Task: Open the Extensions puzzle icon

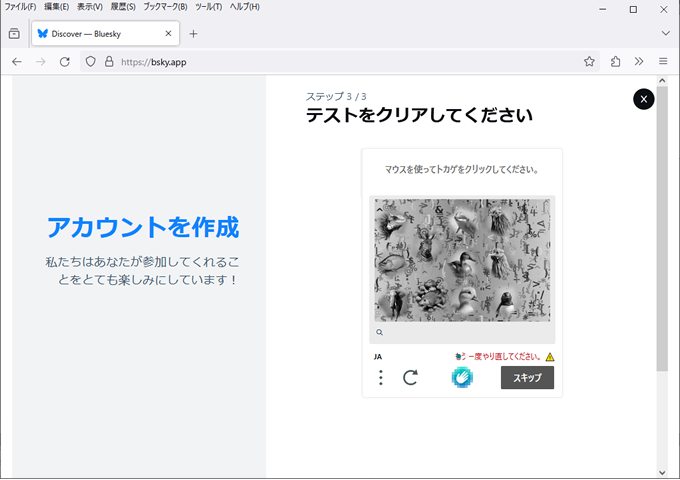Action: tap(615, 62)
